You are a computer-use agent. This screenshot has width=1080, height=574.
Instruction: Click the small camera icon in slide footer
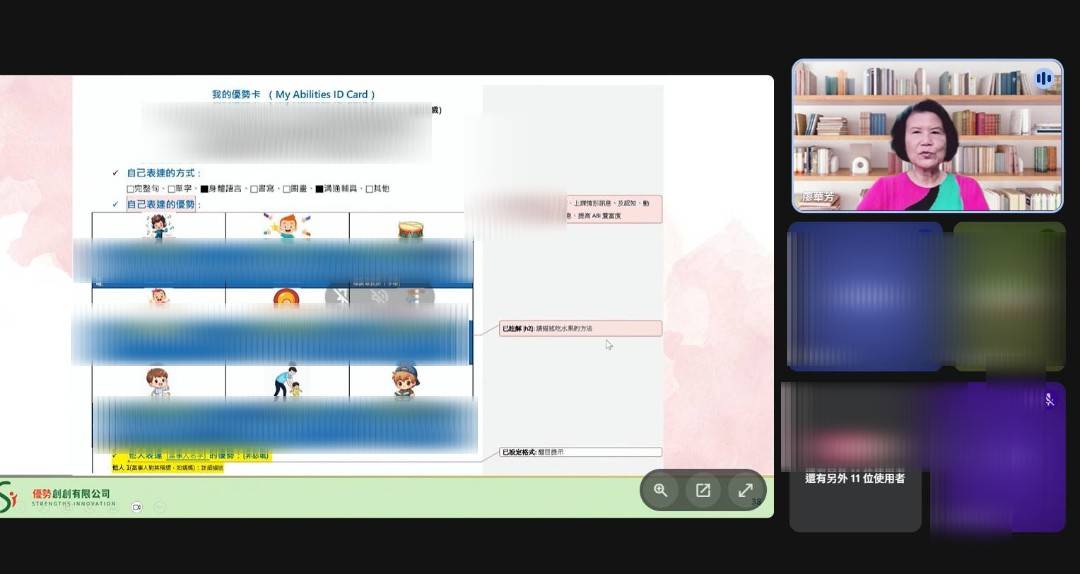pos(136,507)
